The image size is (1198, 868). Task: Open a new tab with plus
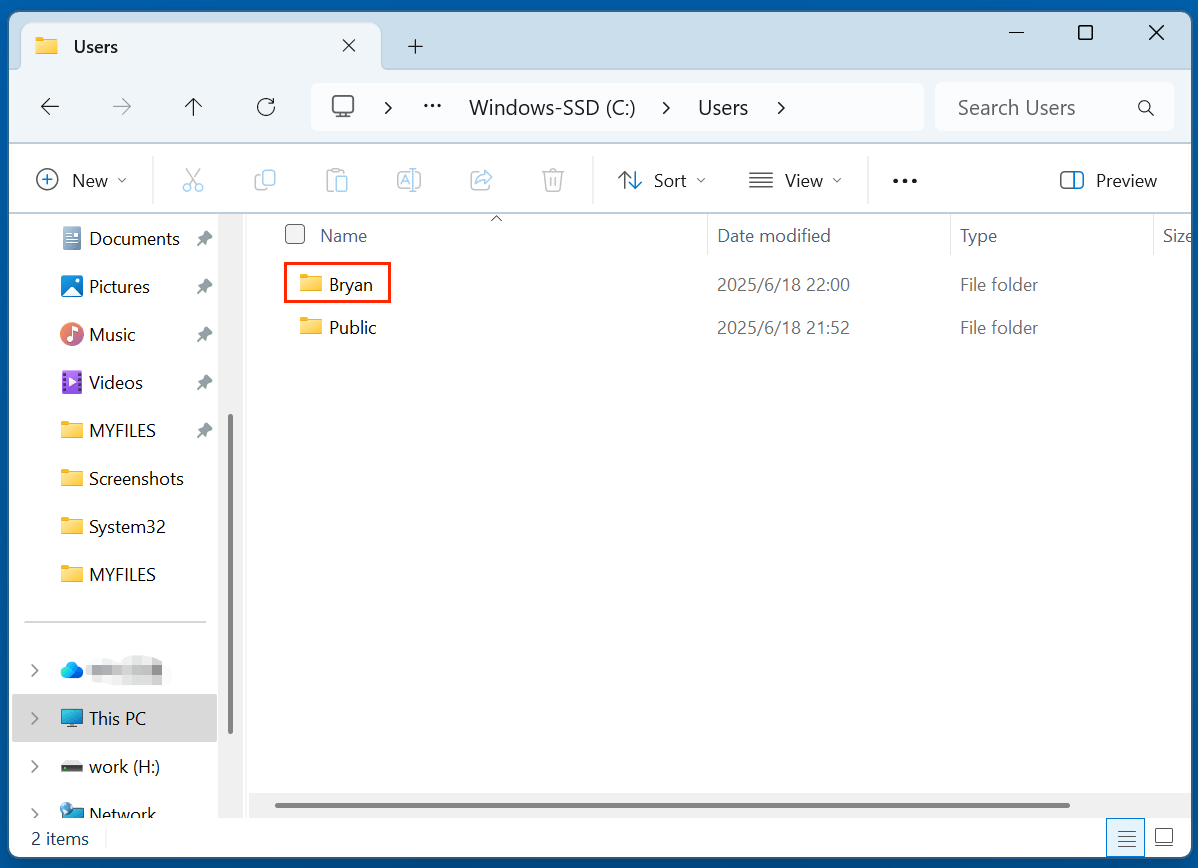(x=416, y=46)
